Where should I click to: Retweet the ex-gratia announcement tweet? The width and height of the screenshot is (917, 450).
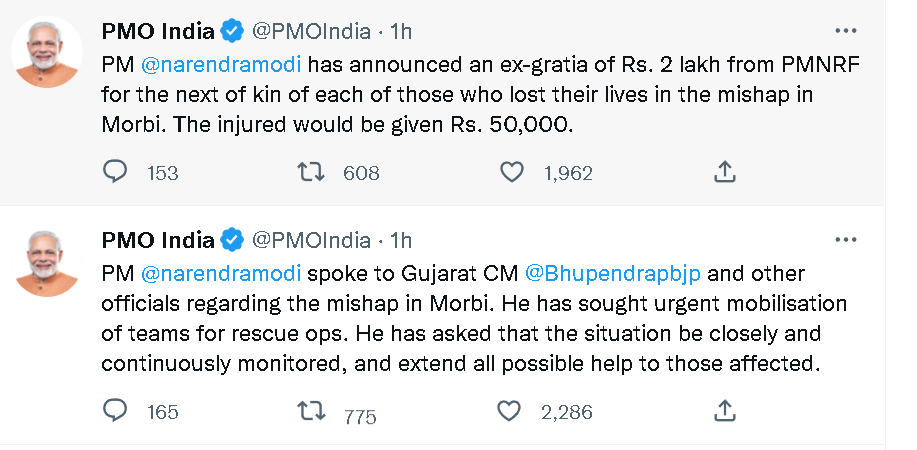[x=312, y=172]
